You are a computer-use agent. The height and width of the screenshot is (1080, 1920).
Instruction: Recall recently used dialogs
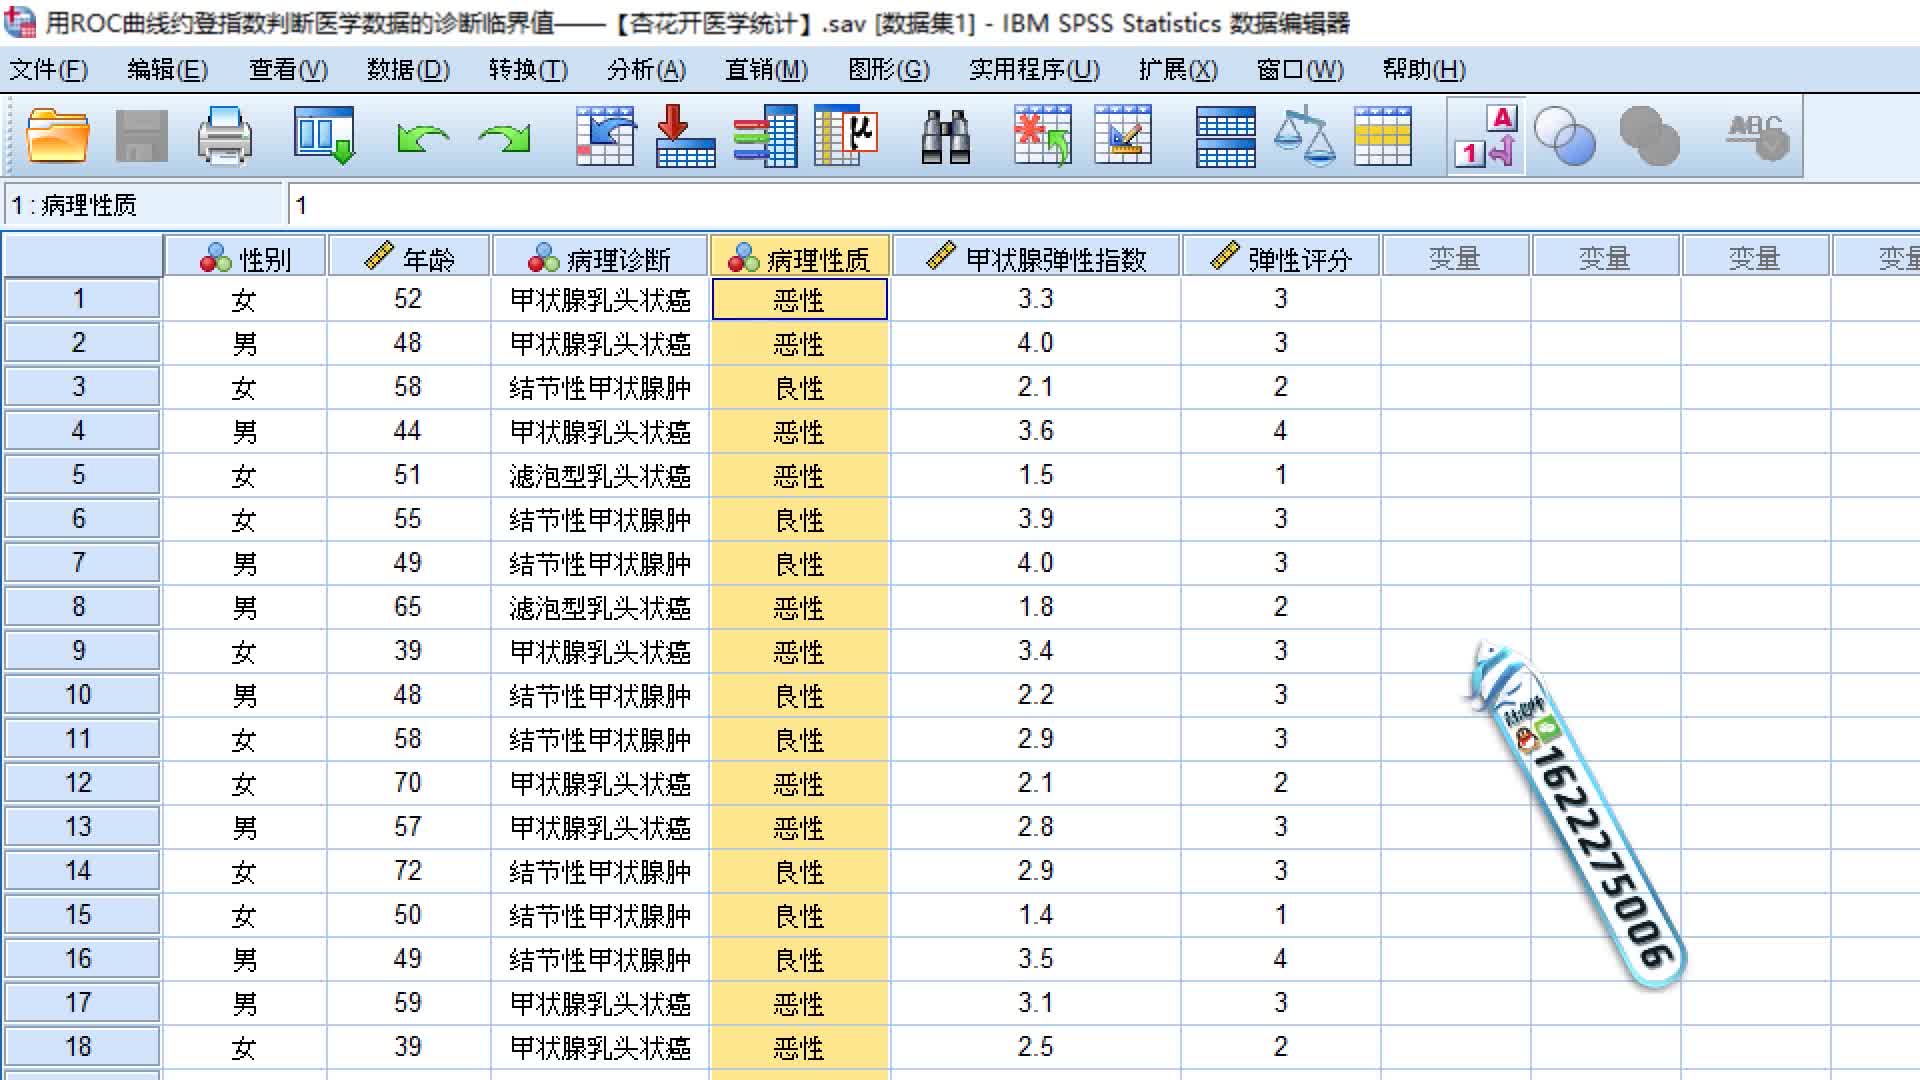point(322,136)
